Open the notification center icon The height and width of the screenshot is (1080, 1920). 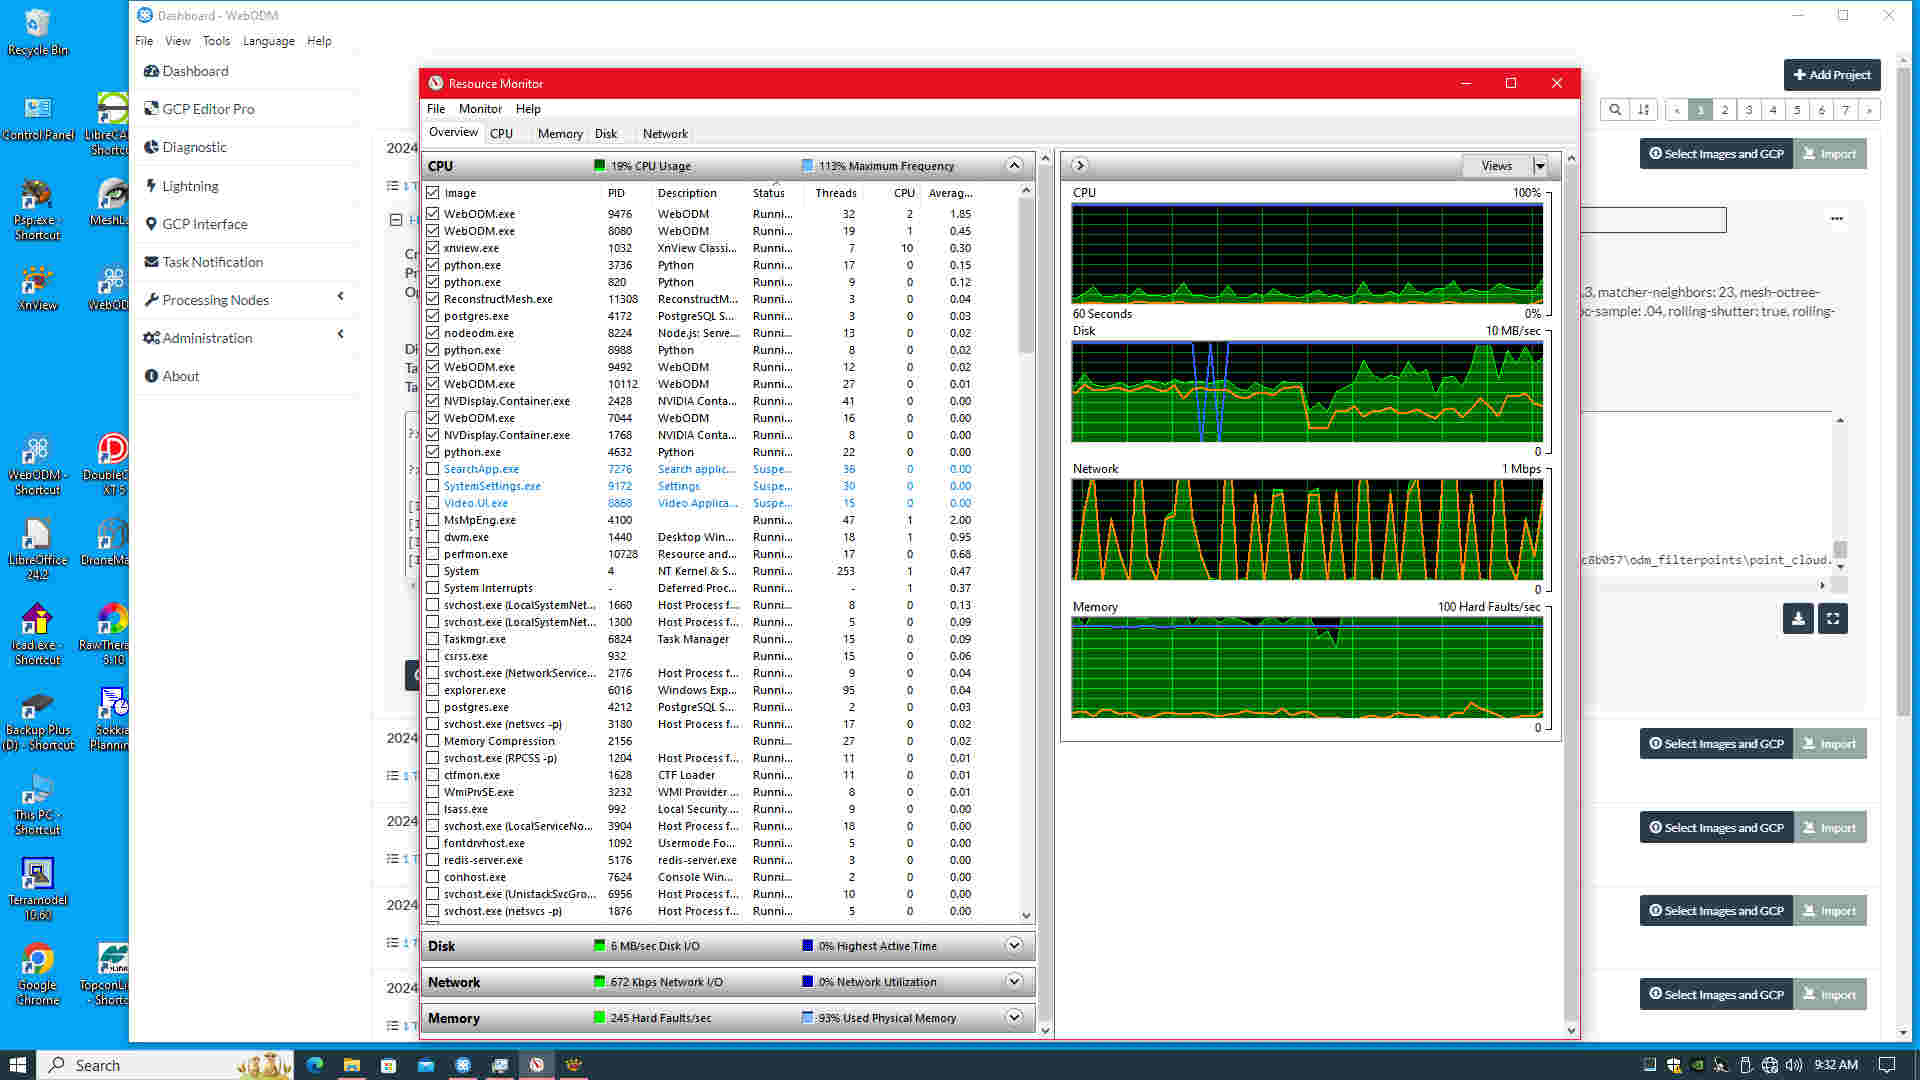(x=1887, y=1065)
